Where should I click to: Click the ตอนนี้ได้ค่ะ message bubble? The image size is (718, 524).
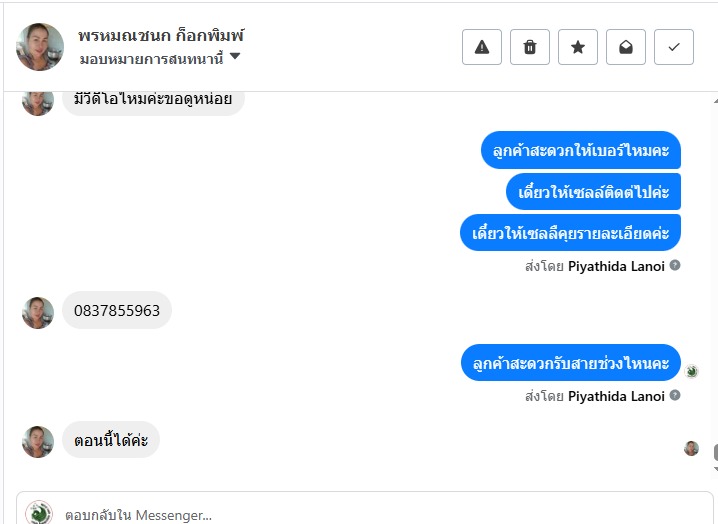(x=111, y=440)
